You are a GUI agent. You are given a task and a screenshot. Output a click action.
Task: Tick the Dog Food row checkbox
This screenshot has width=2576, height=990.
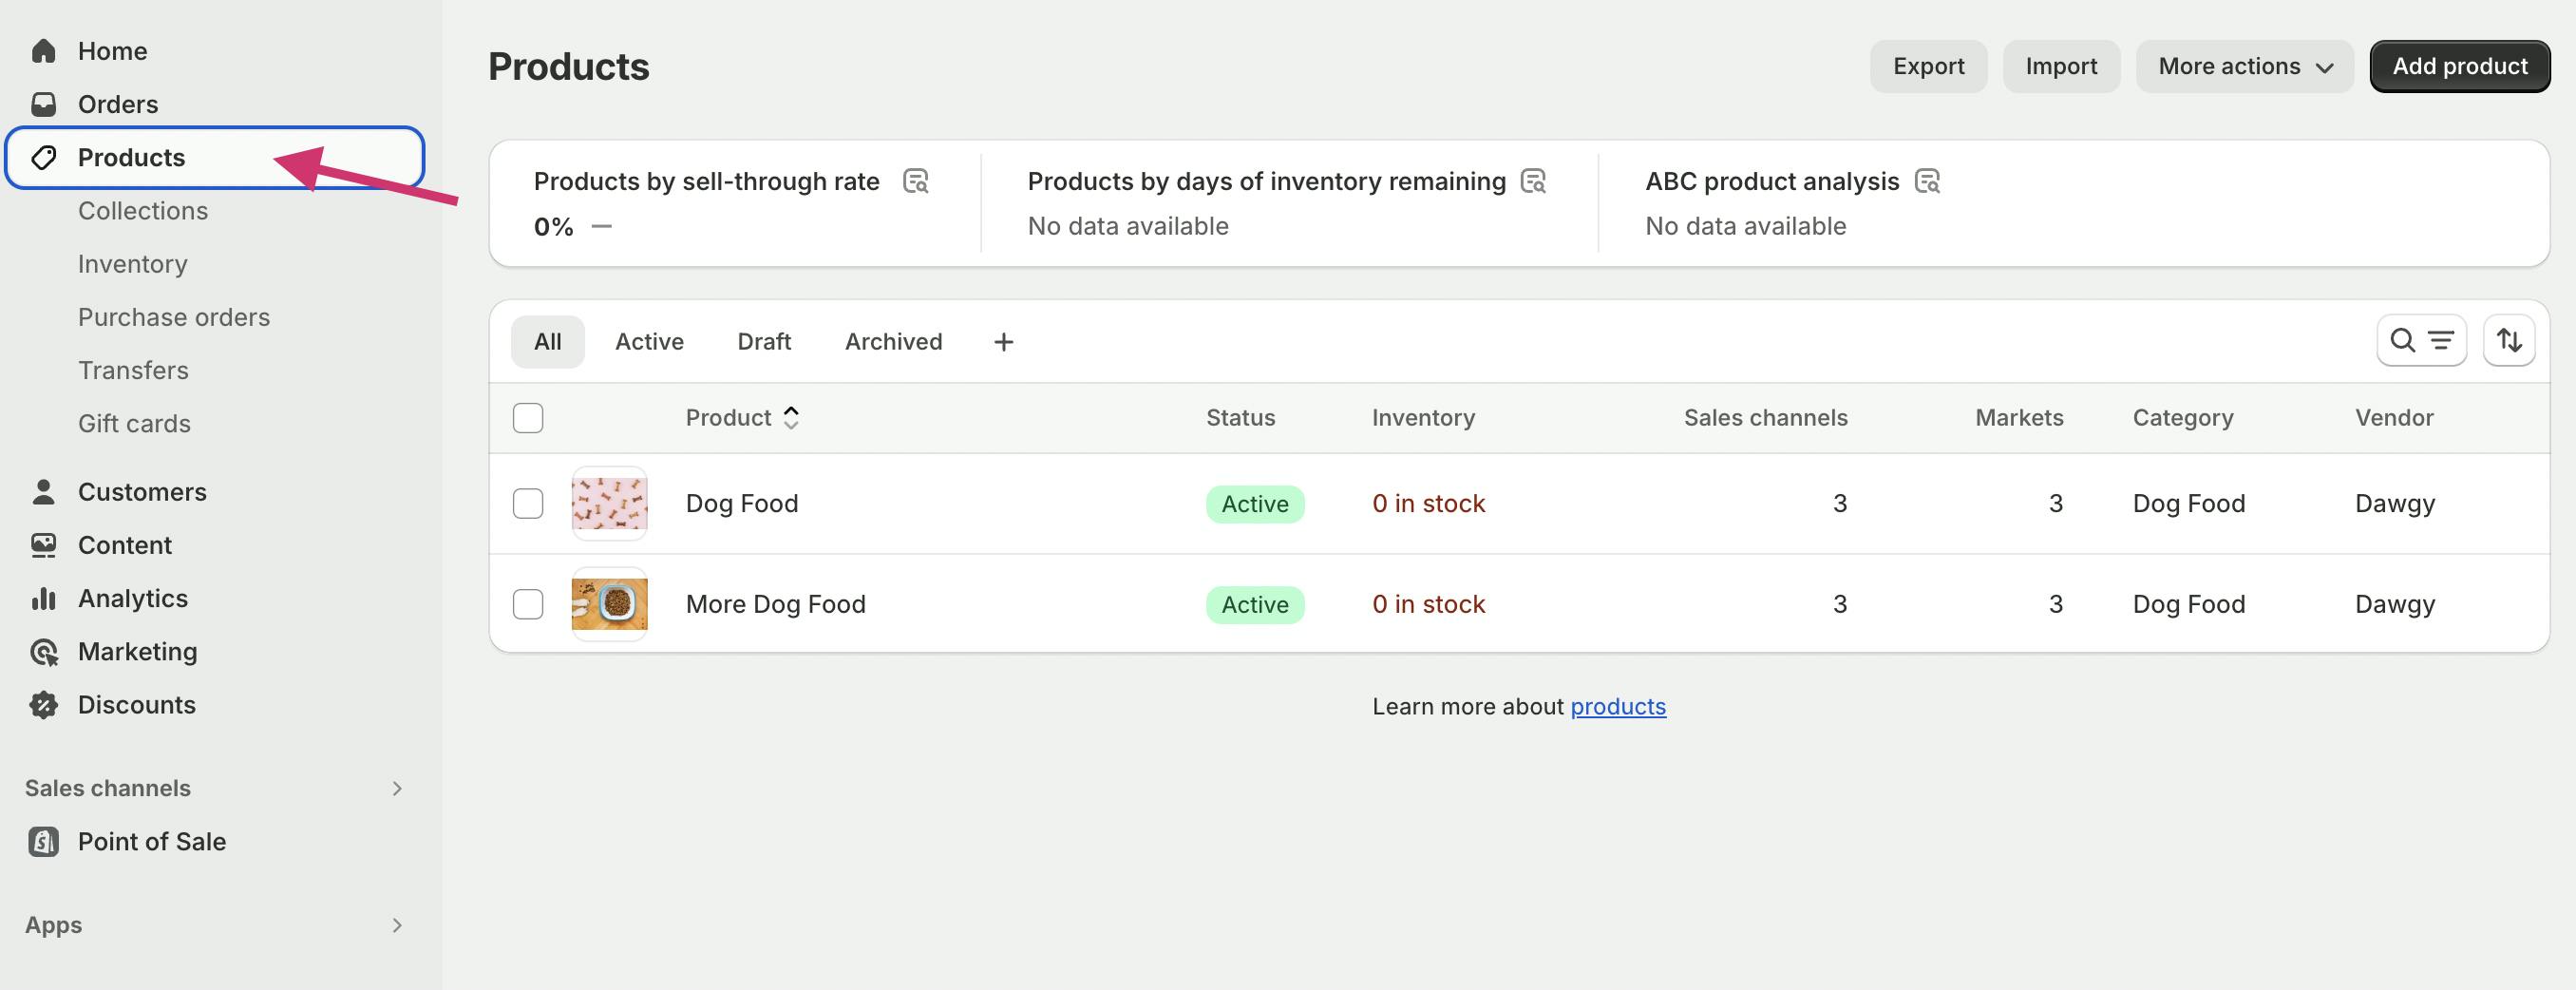(x=528, y=503)
